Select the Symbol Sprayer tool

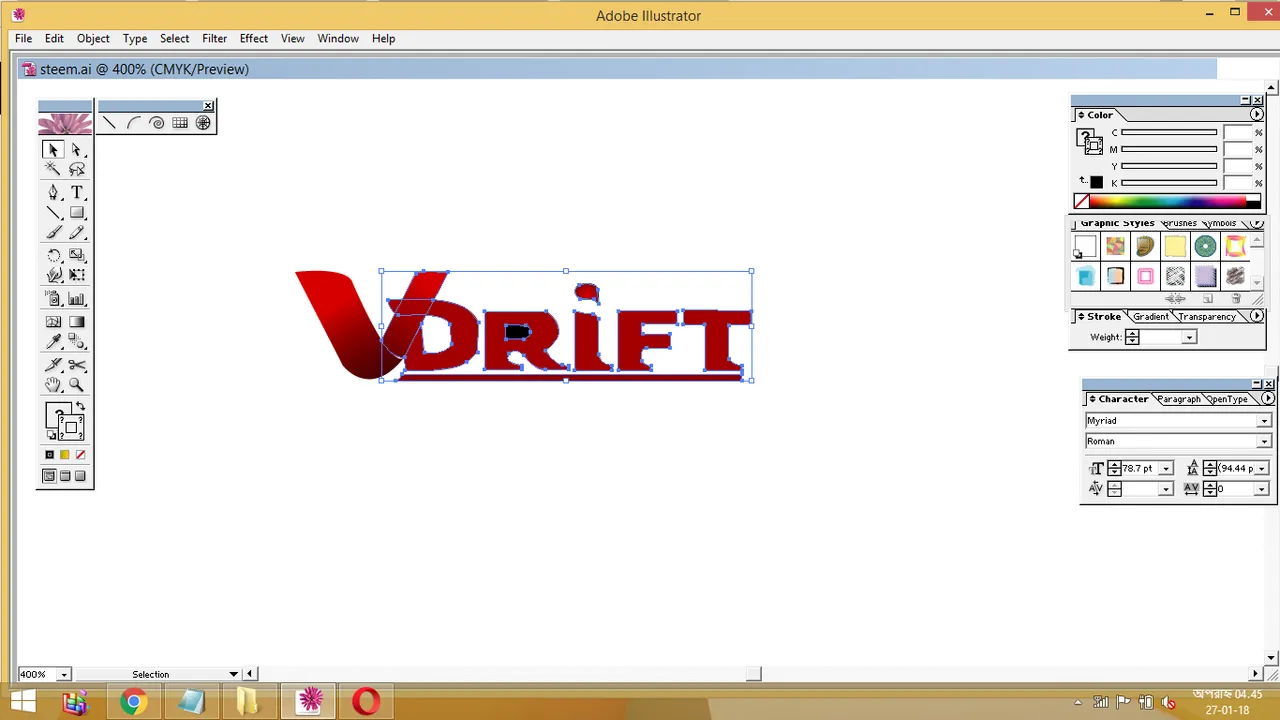click(x=53, y=299)
